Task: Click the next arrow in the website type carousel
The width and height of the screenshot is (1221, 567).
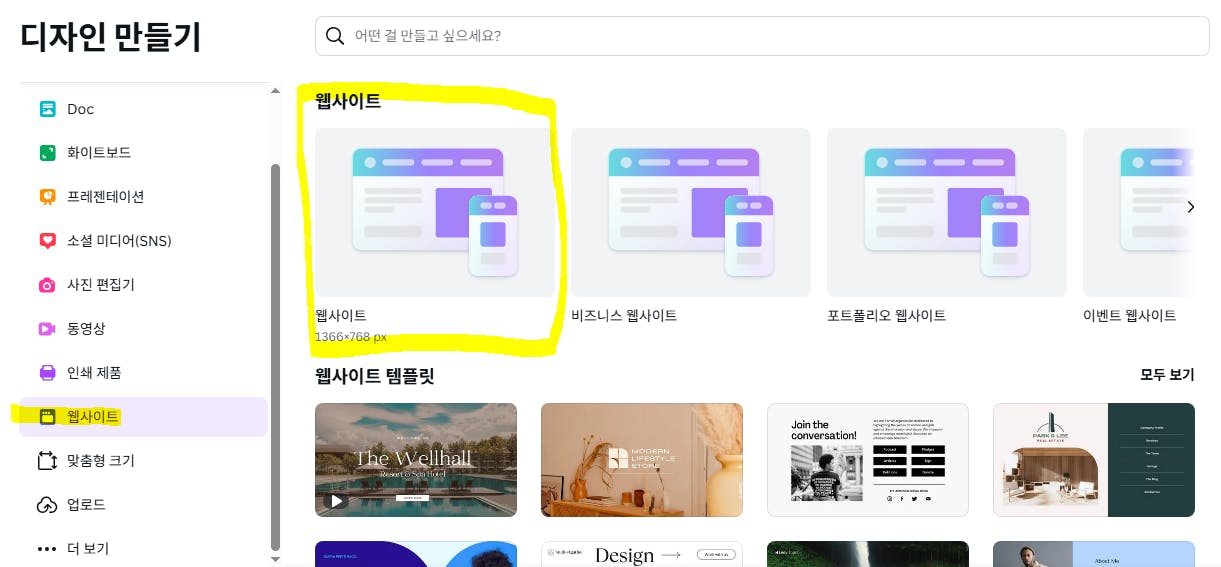Action: (1190, 207)
